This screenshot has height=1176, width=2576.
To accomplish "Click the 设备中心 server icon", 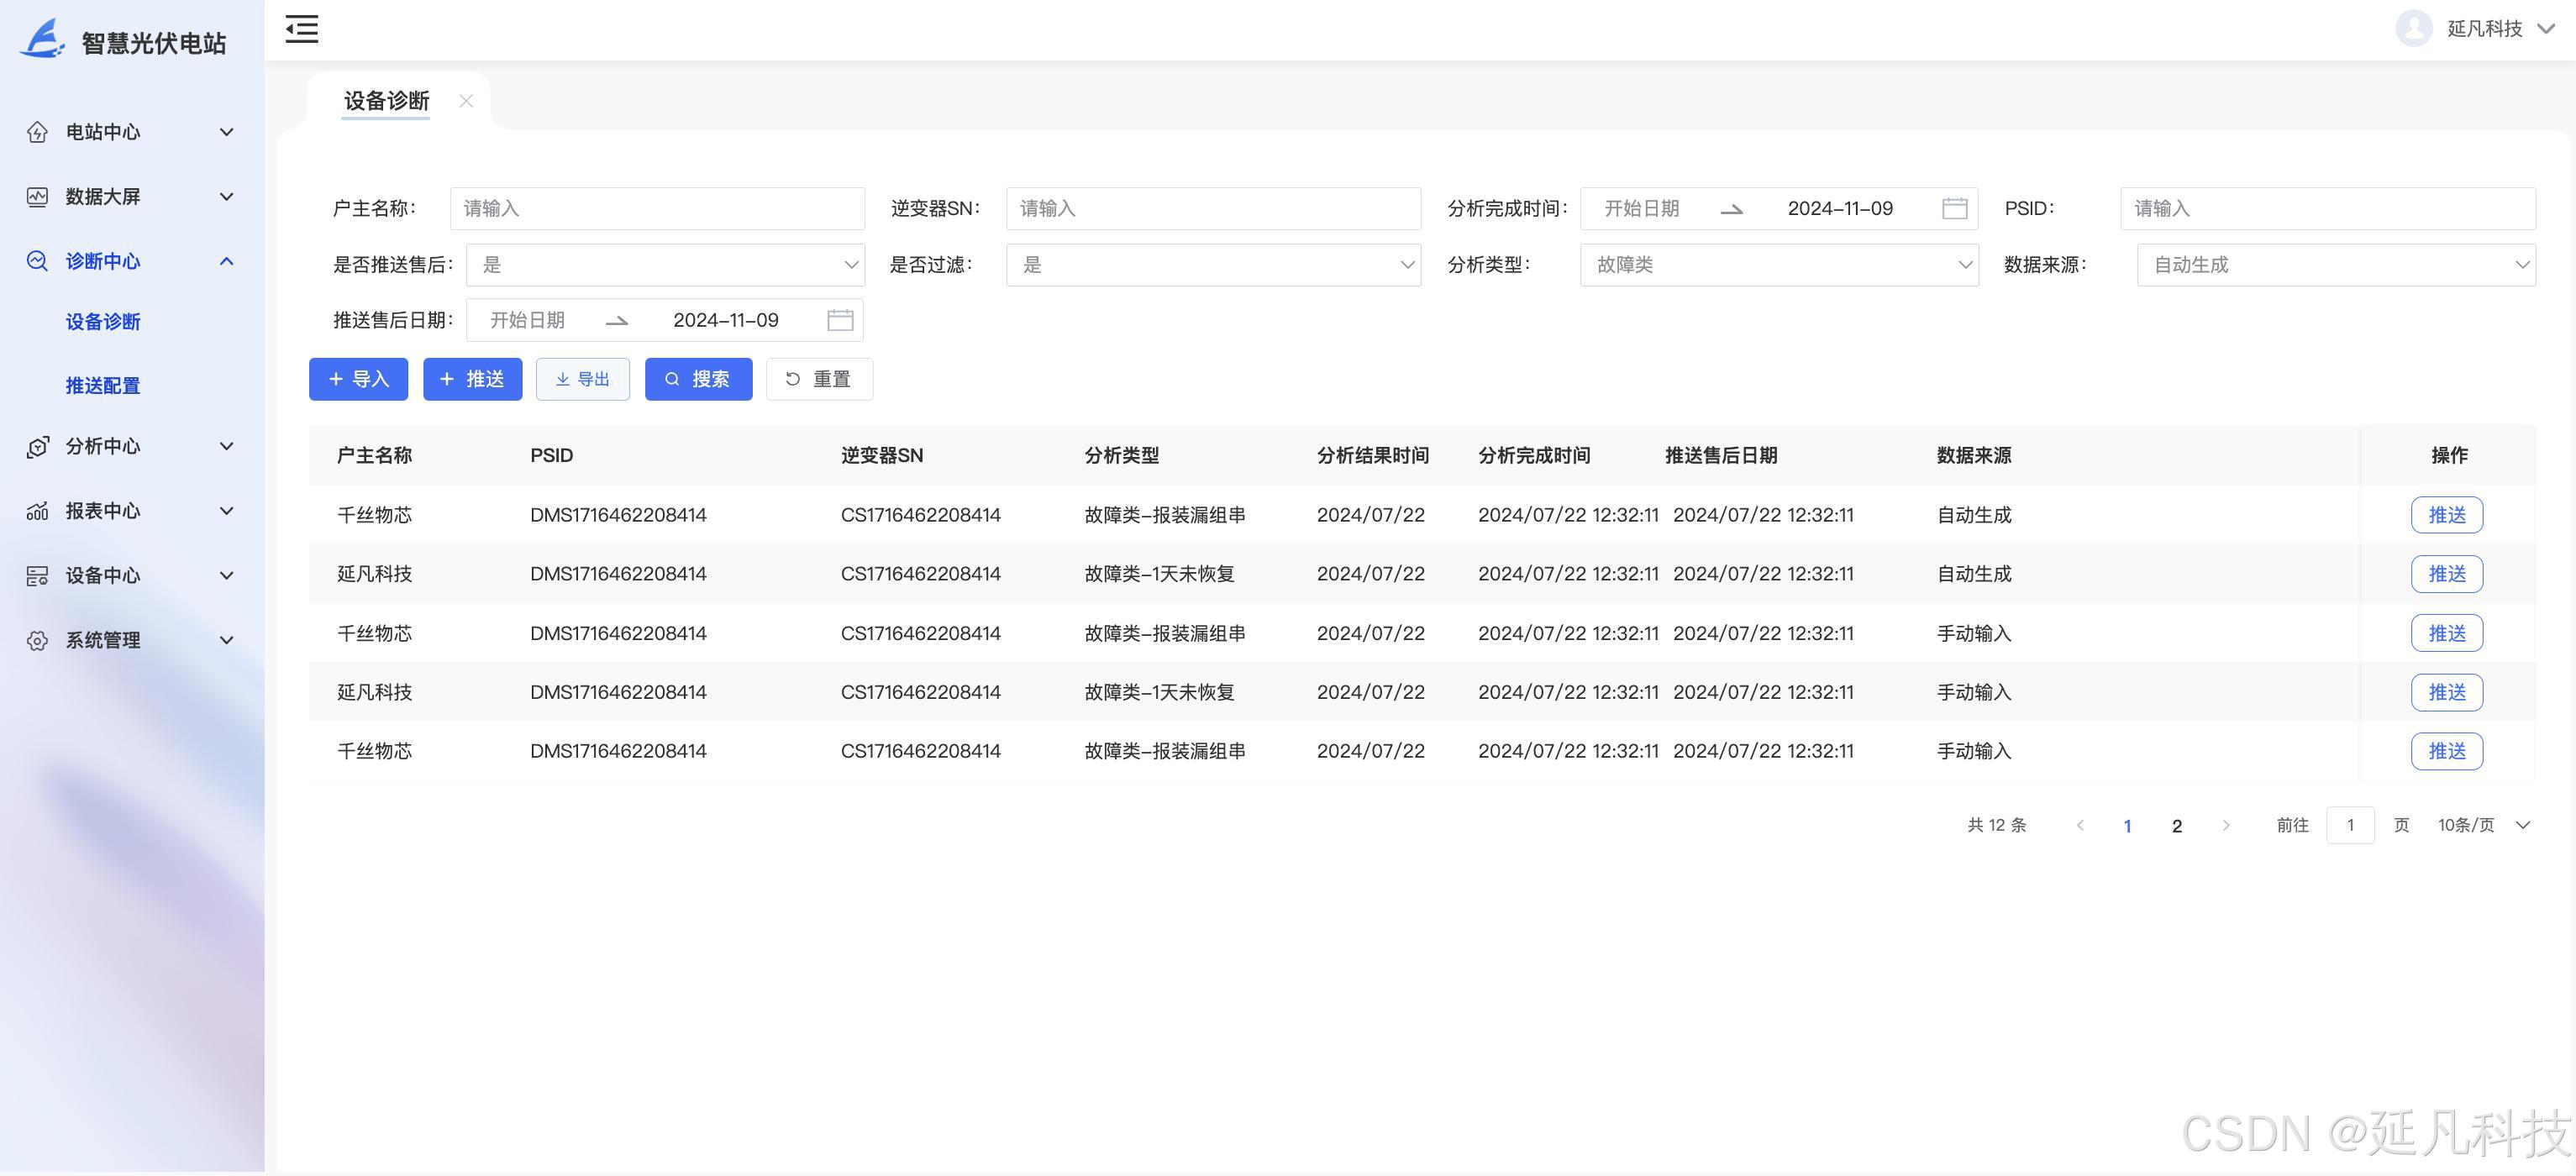I will (37, 576).
